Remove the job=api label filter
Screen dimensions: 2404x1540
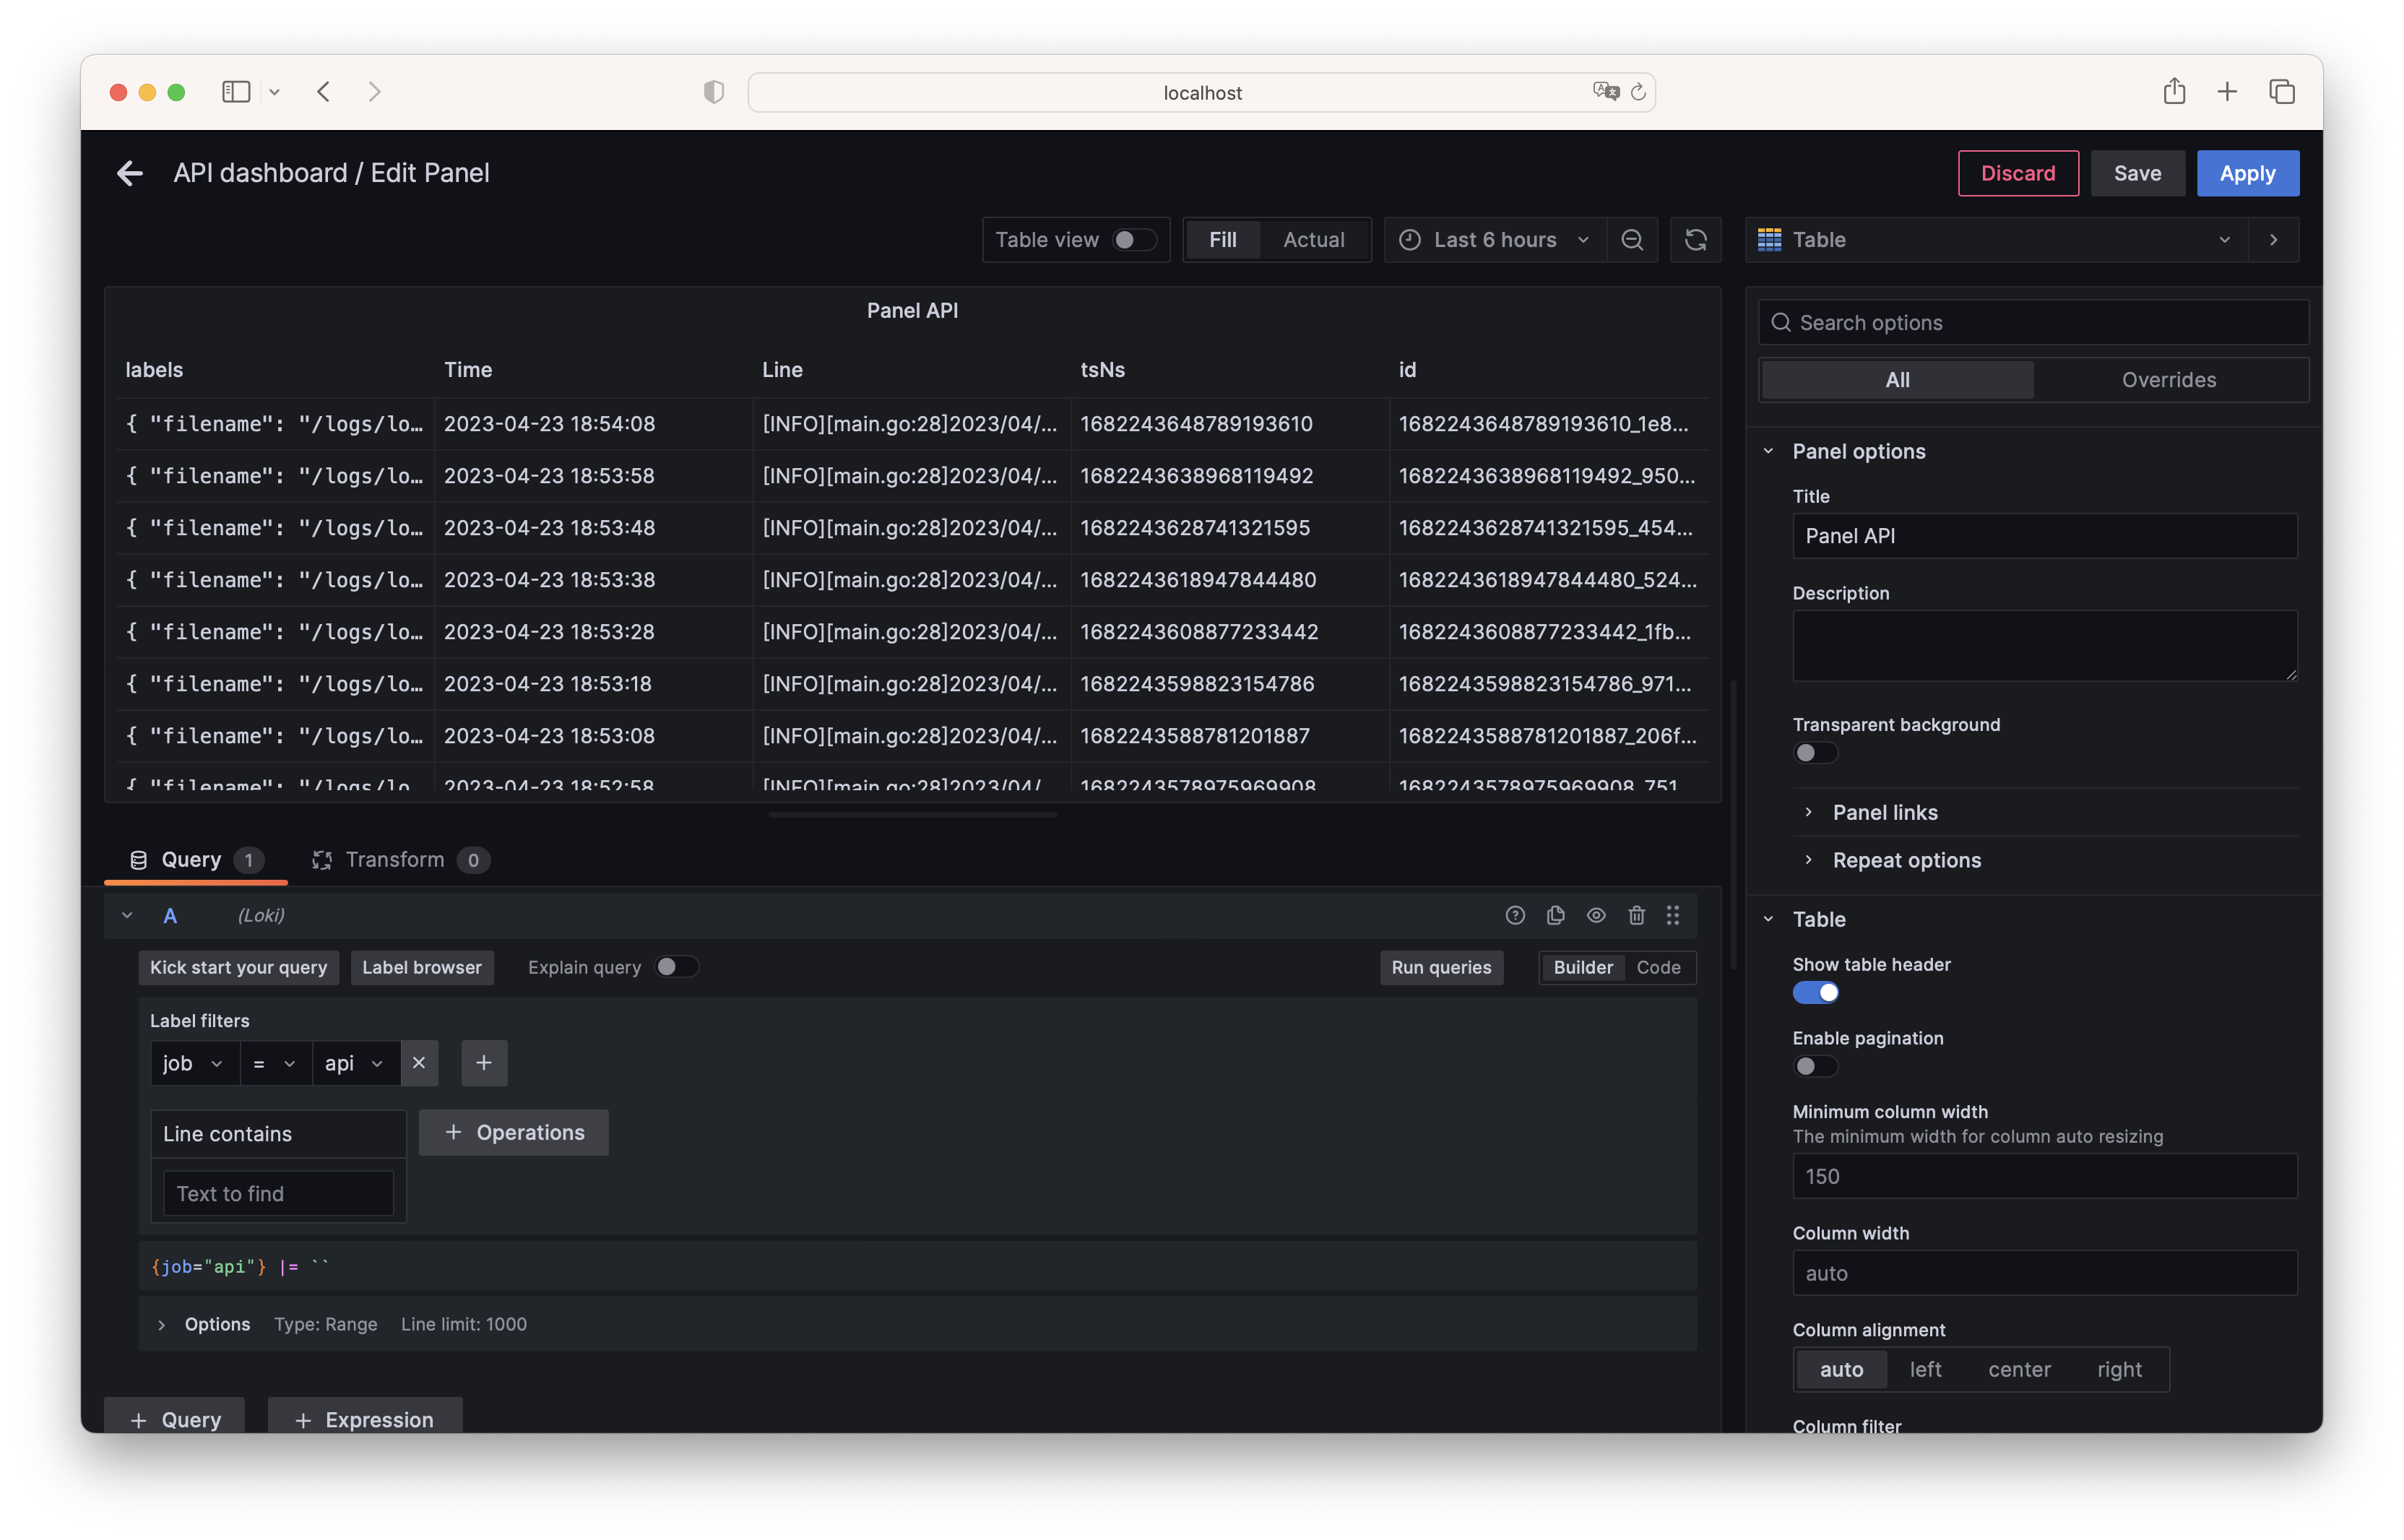click(x=419, y=1063)
